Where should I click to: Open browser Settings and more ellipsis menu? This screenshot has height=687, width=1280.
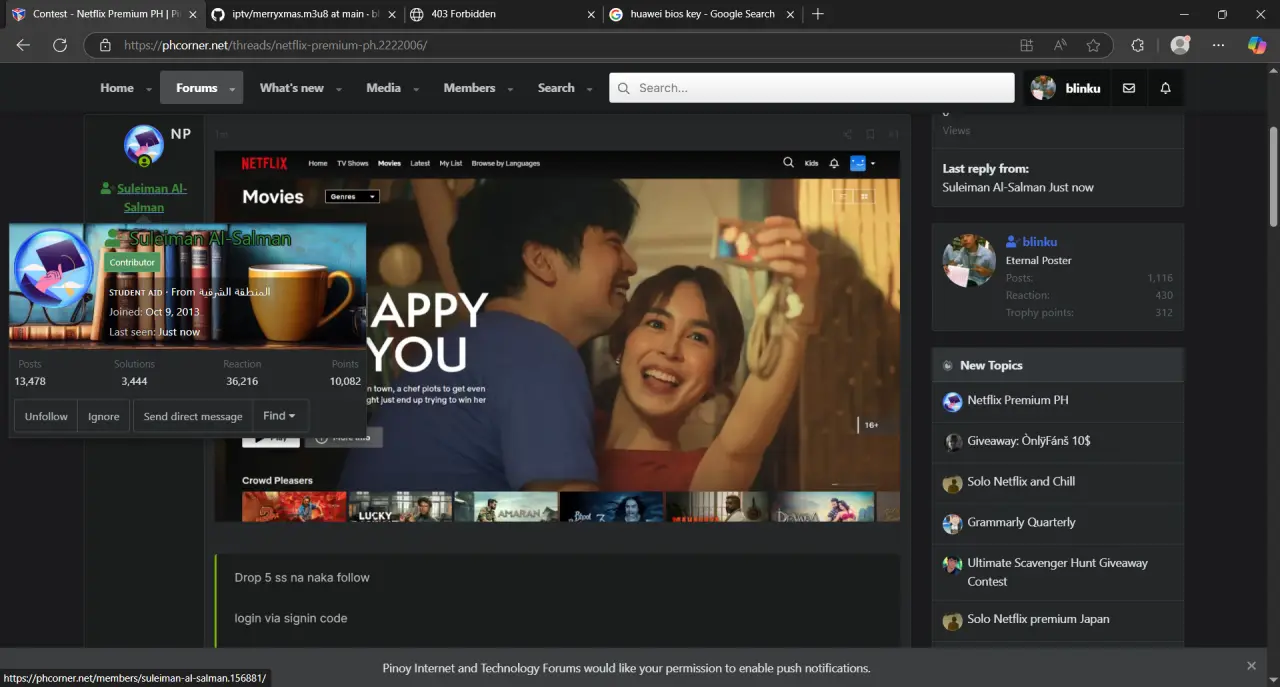[1218, 45]
